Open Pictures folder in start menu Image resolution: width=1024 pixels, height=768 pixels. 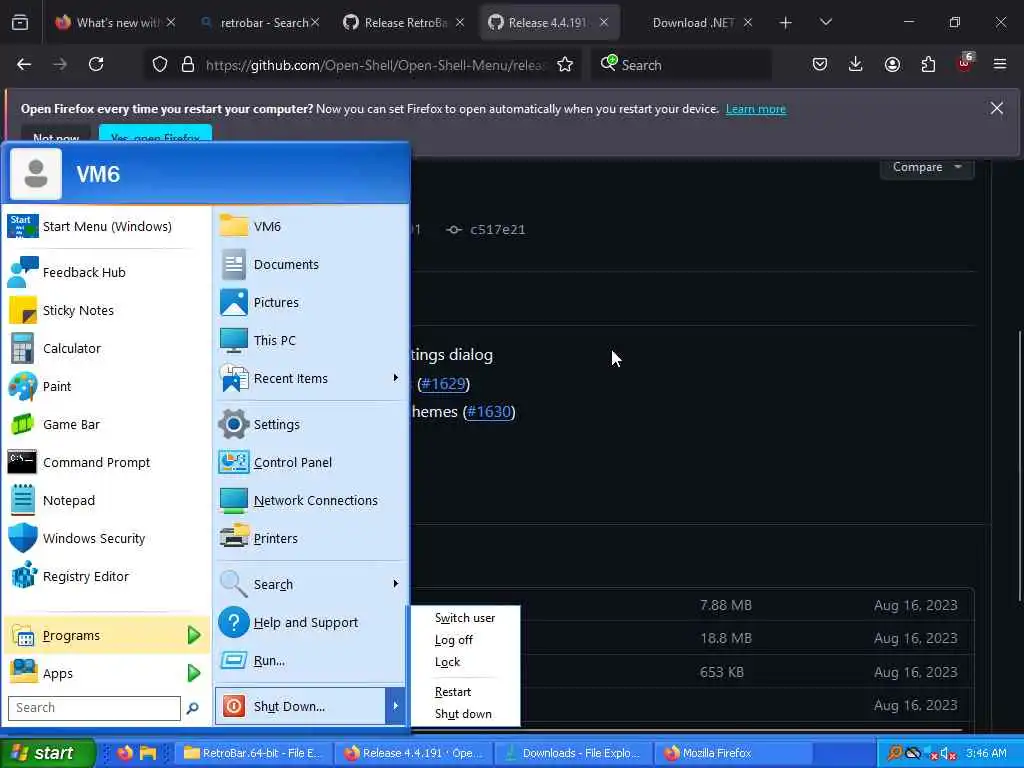tap(311, 302)
